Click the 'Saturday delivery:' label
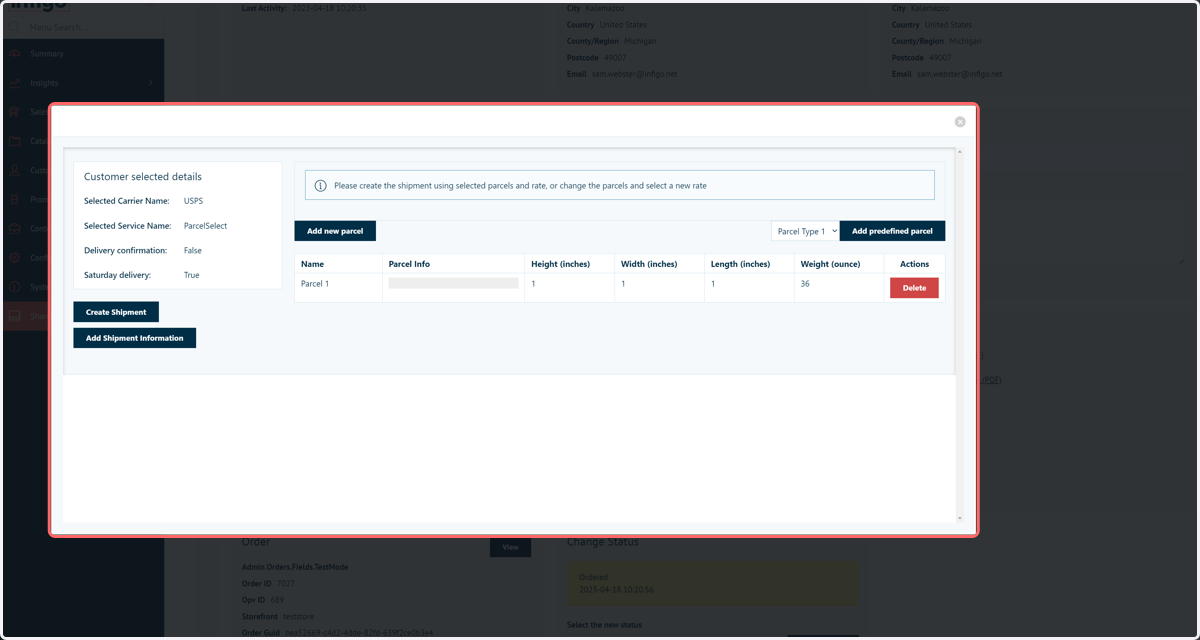Screen dimensions: 1200x640 pos(117,275)
